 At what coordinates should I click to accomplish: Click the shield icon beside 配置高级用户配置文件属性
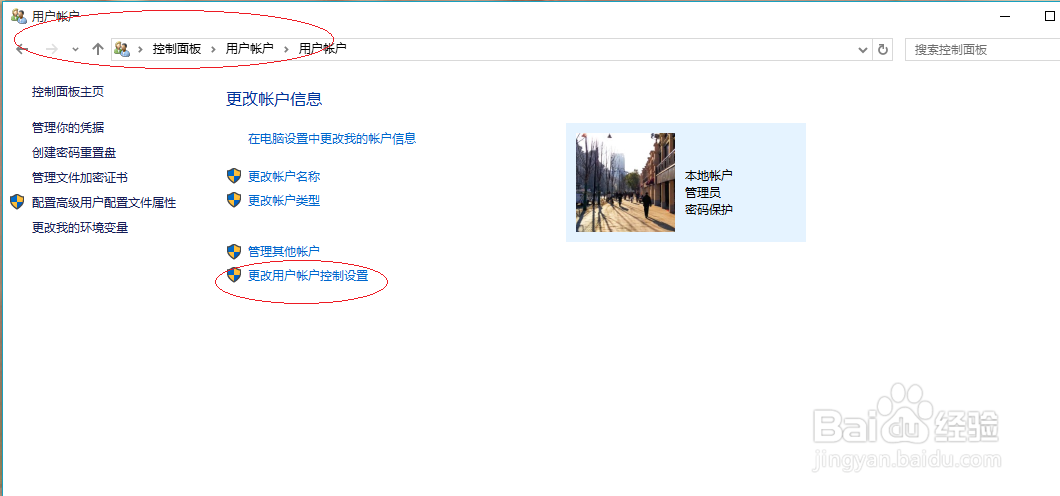17,201
